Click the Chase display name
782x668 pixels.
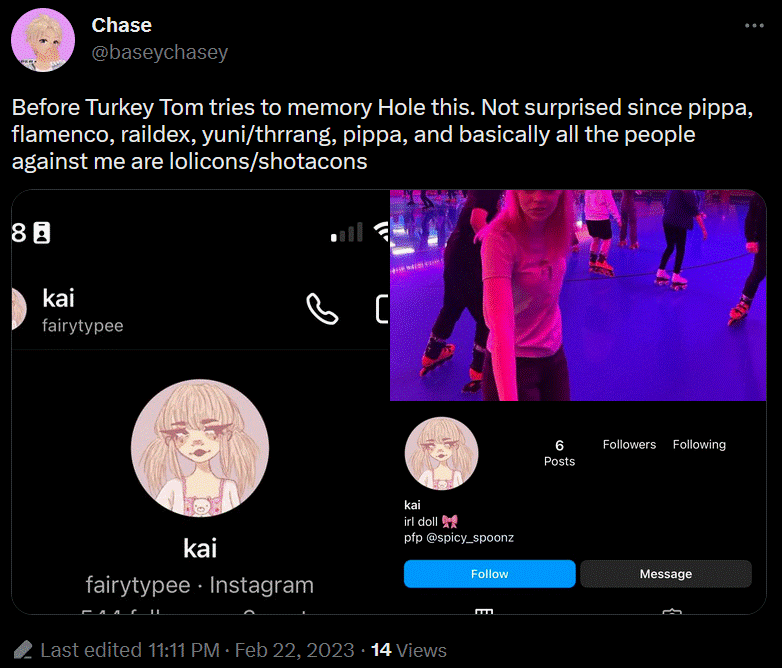coord(122,25)
